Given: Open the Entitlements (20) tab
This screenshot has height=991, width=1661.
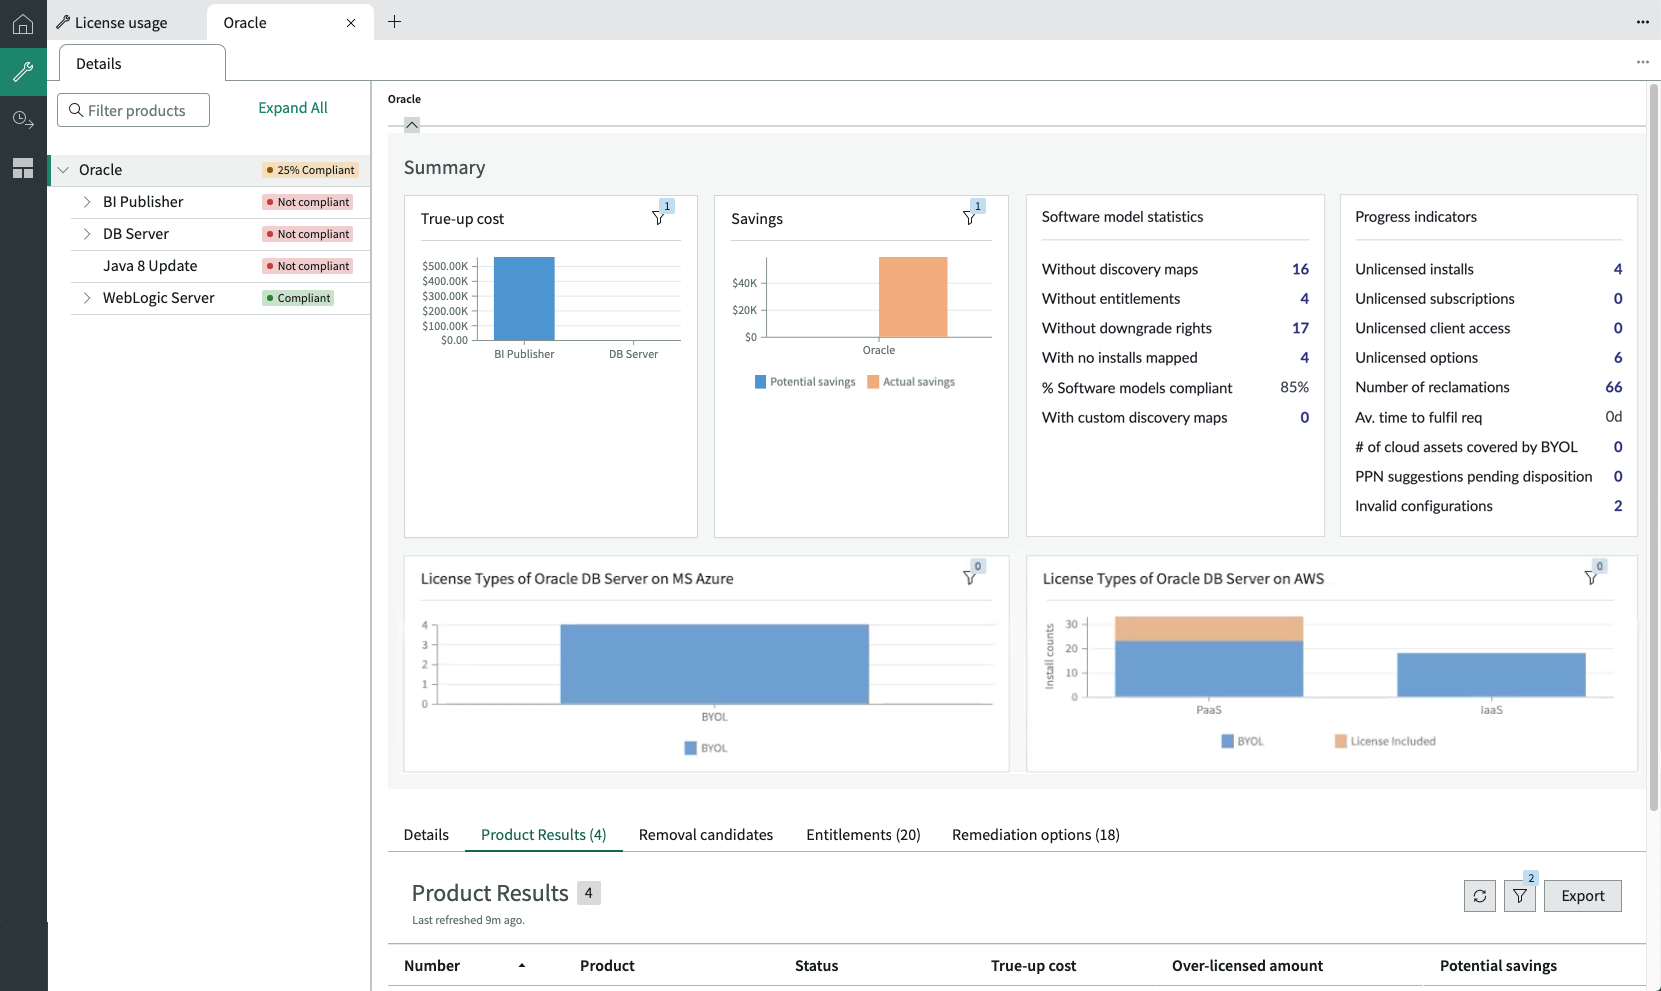Looking at the screenshot, I should click(x=863, y=835).
